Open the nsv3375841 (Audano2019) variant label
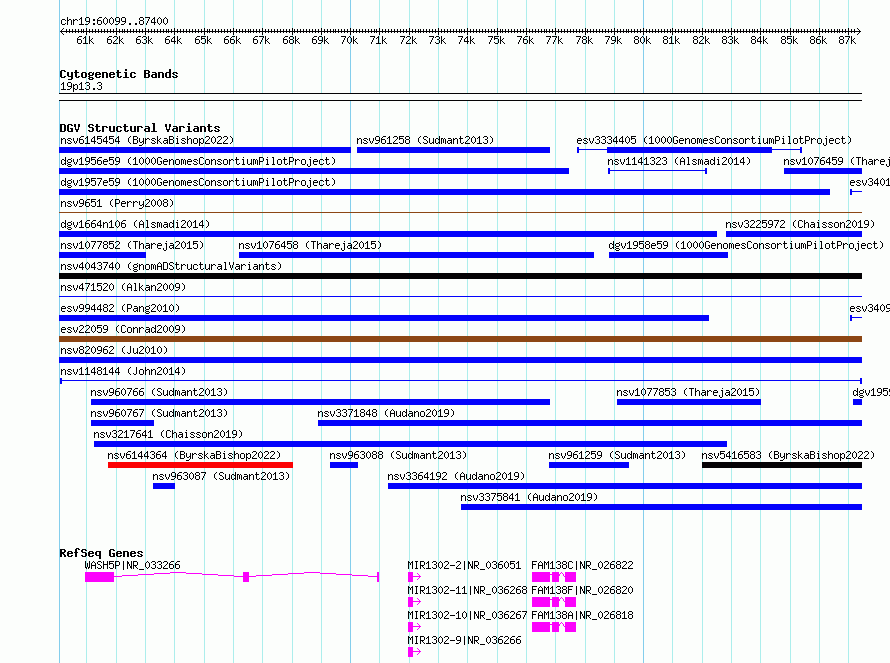Image resolution: width=890 pixels, height=663 pixels. (529, 497)
